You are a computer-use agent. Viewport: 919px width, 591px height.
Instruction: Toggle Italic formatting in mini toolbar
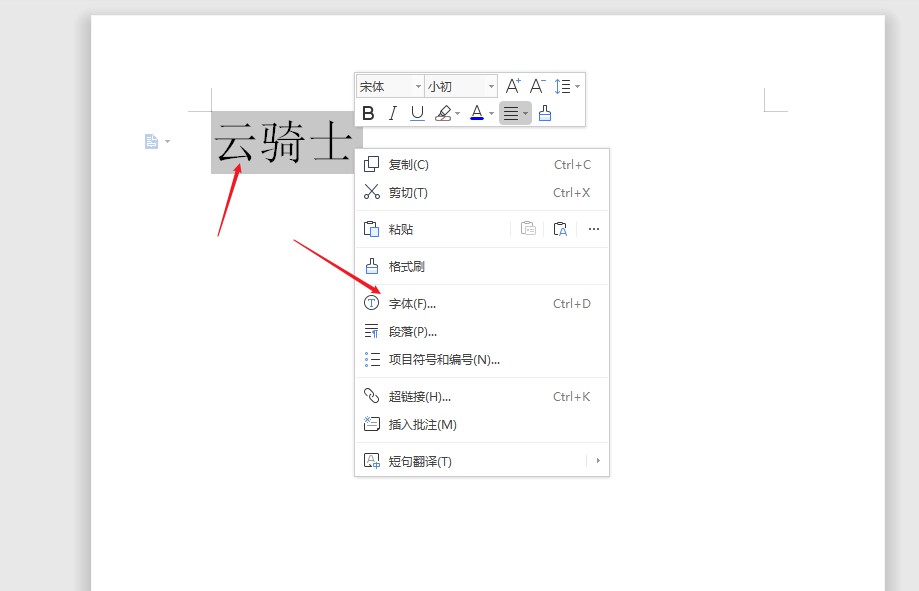393,113
